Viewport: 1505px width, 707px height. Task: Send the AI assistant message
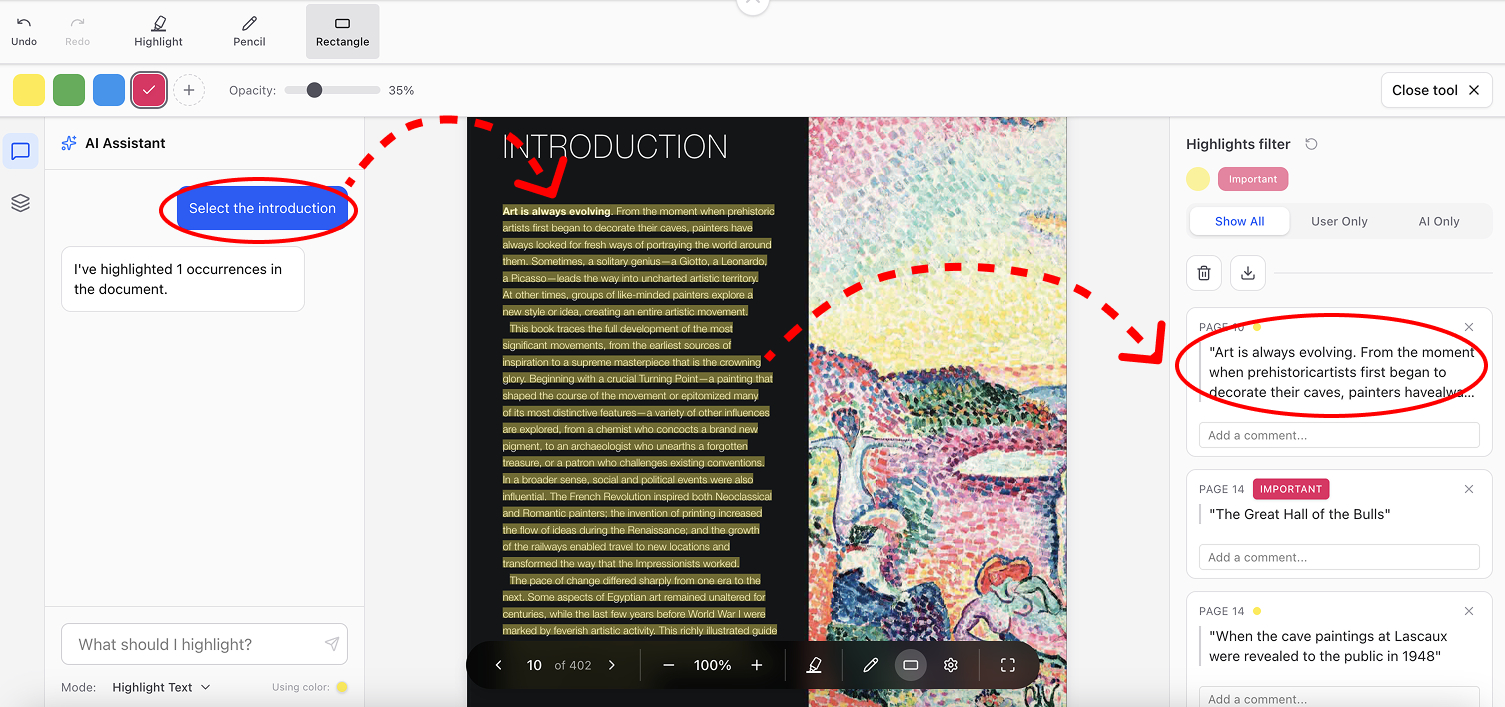pos(331,644)
